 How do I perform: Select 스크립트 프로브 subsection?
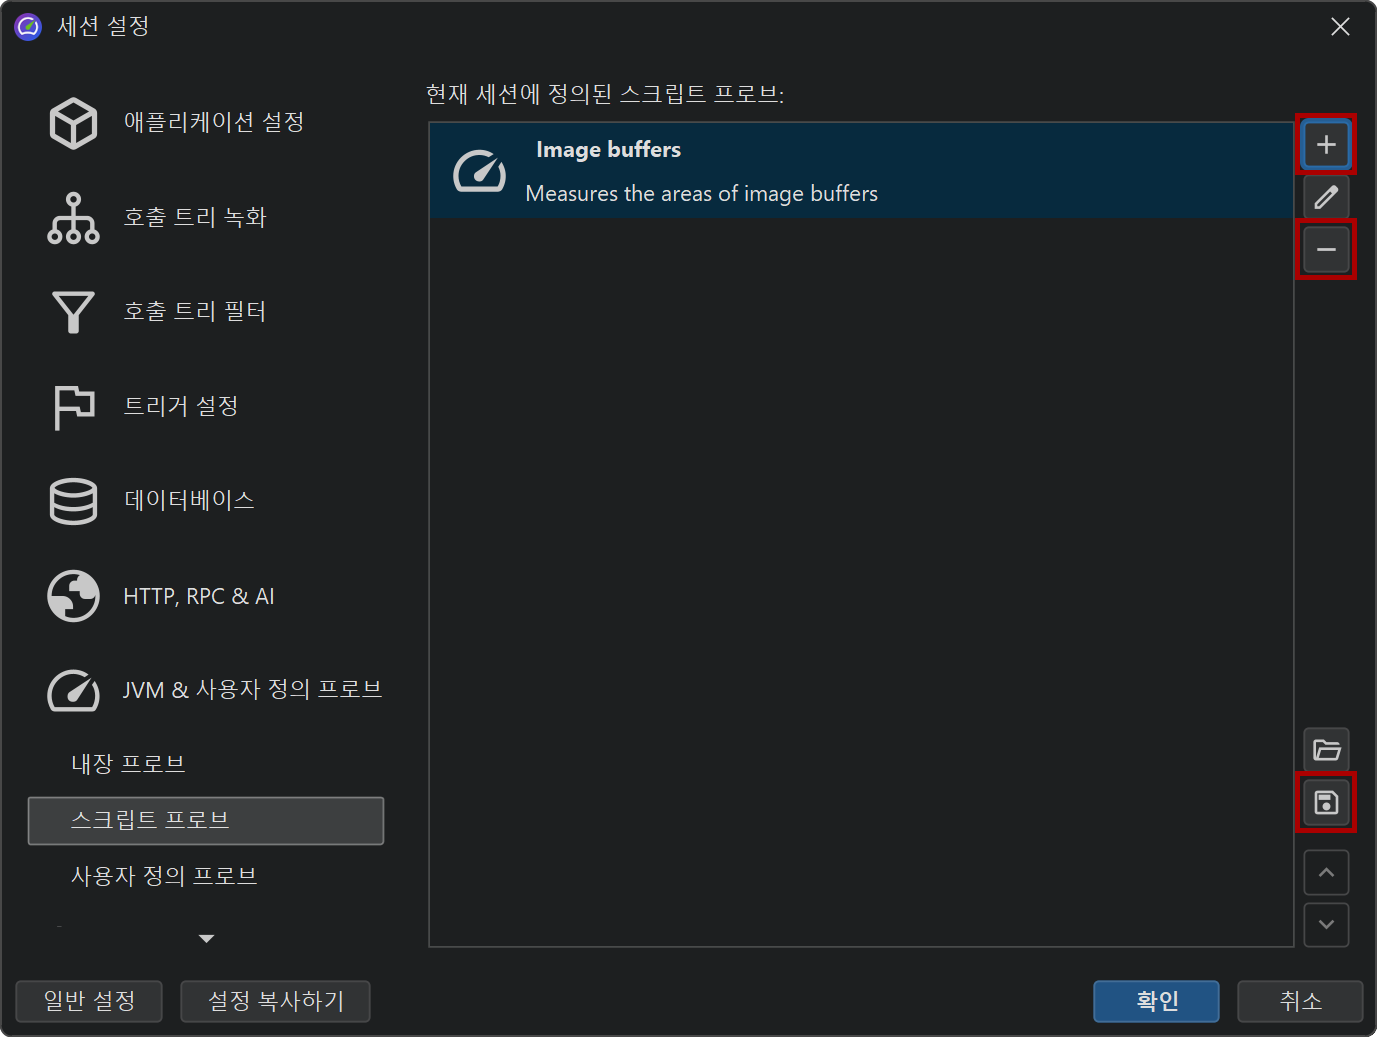coord(206,821)
